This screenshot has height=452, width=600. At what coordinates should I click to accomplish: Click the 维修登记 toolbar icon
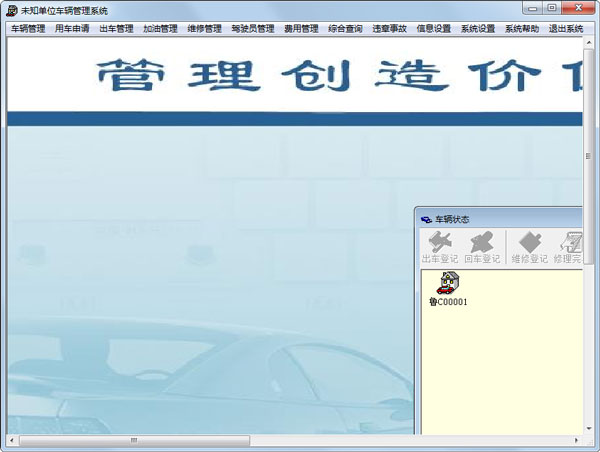click(x=530, y=247)
